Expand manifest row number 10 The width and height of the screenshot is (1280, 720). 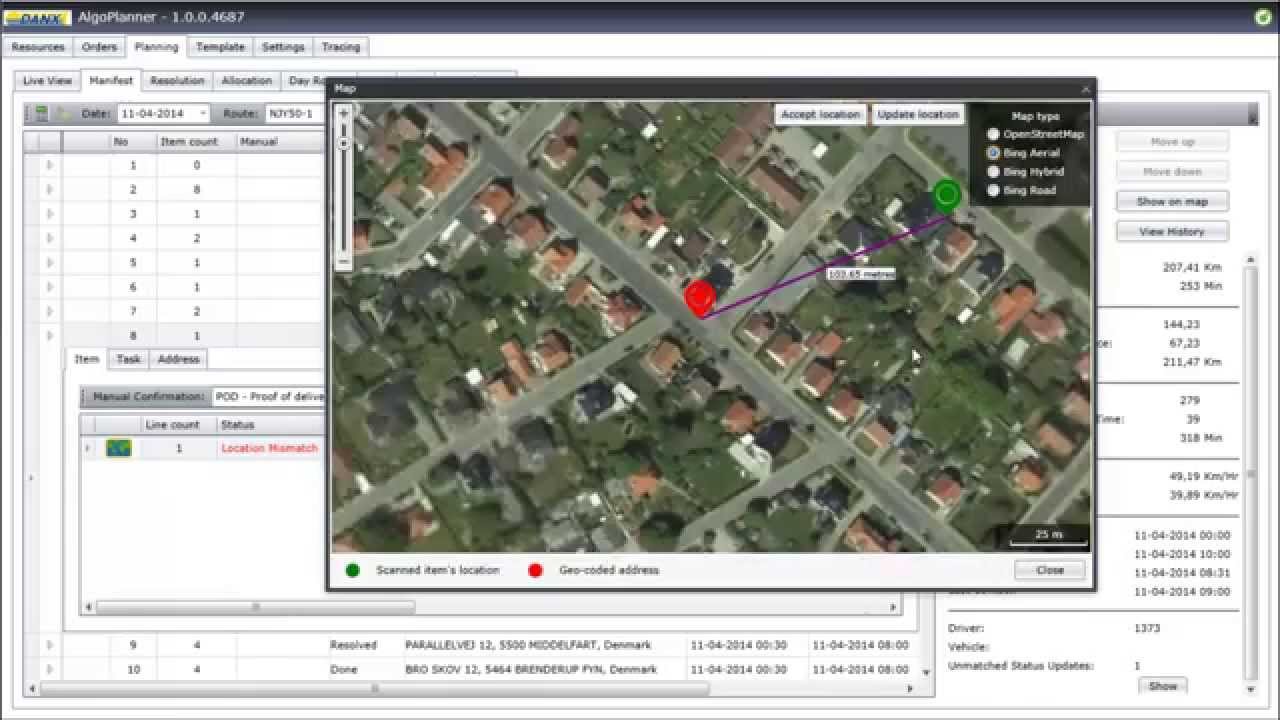(x=49, y=669)
